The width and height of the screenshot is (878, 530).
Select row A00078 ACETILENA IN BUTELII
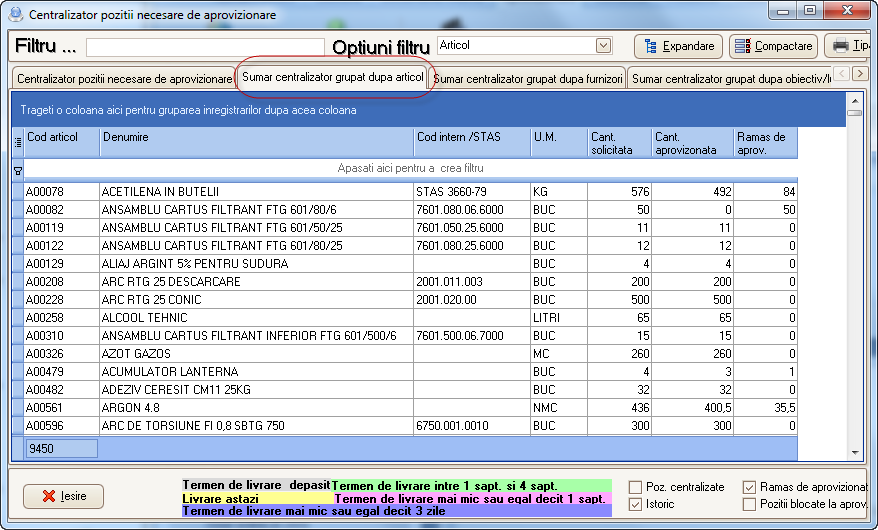pos(410,191)
